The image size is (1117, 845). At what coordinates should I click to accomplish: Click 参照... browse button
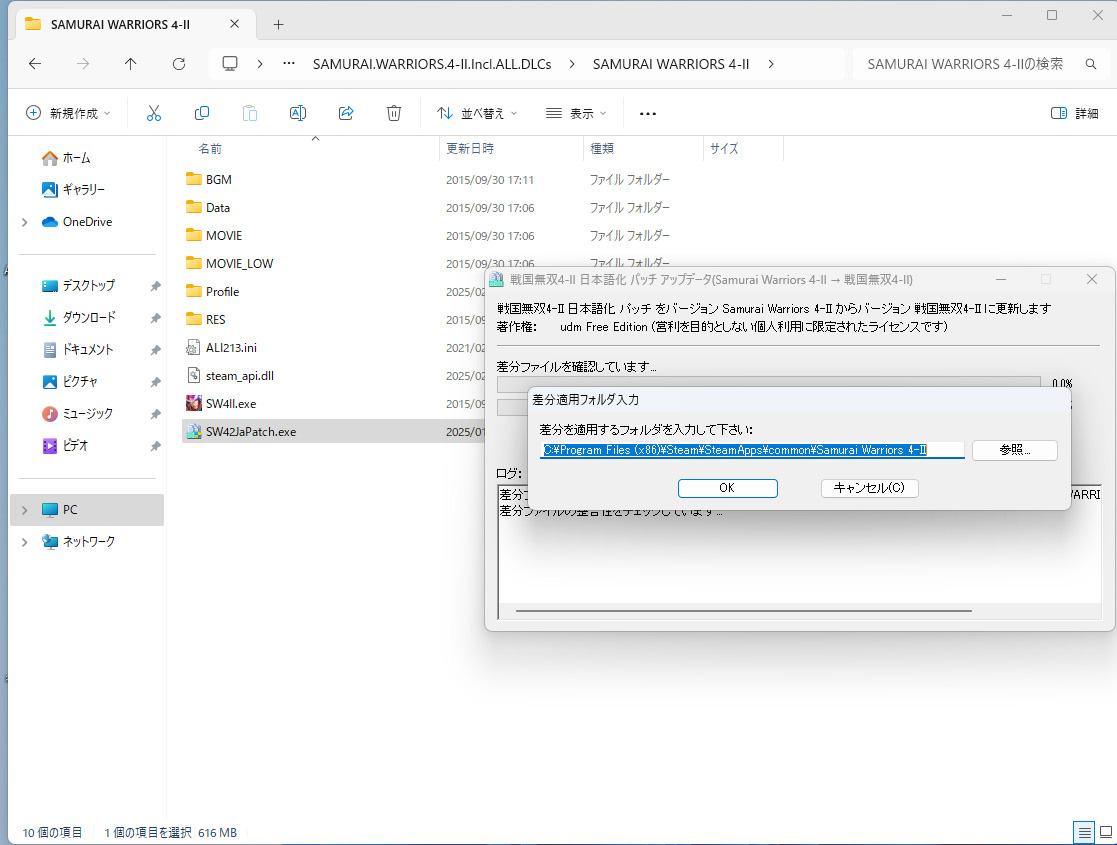(1014, 450)
